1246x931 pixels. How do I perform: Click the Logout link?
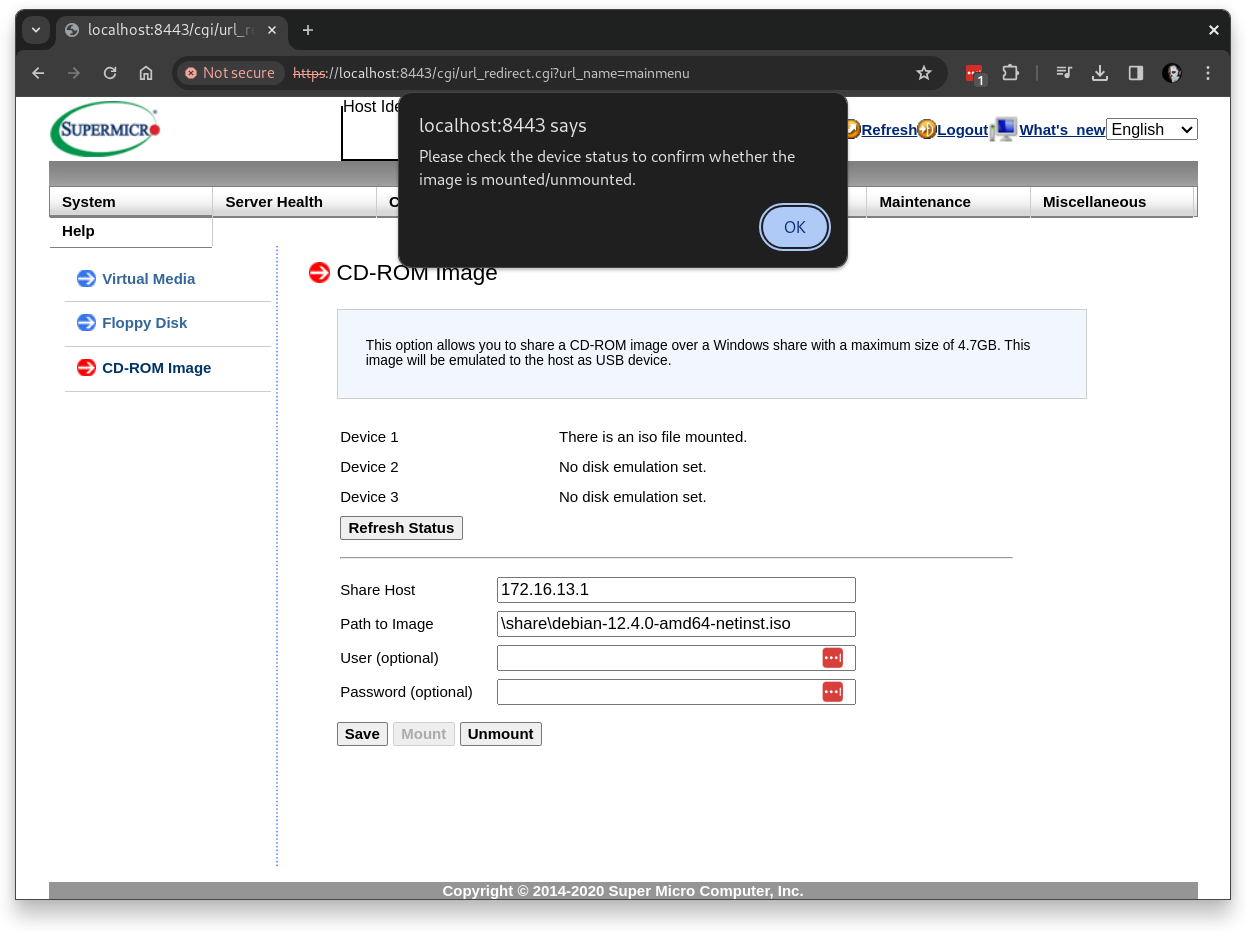(962, 130)
